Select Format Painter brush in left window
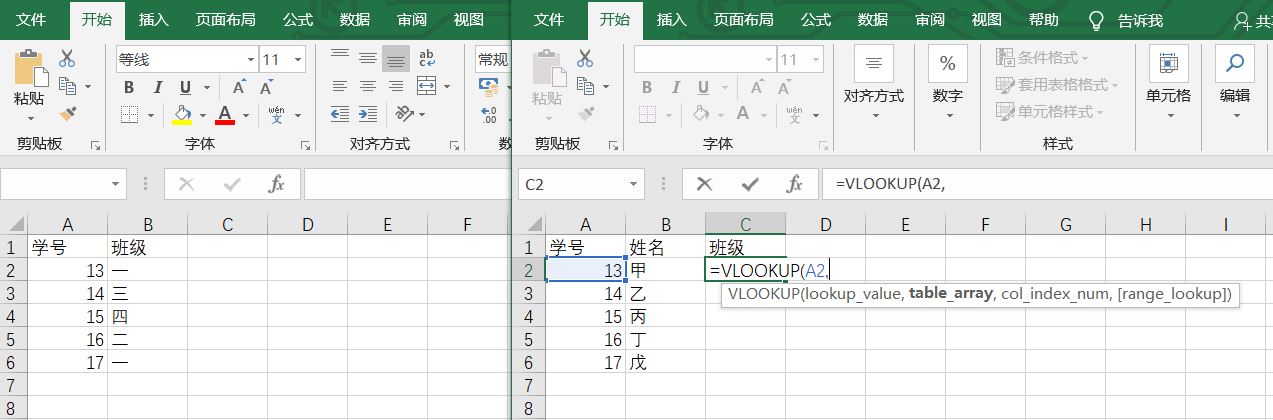The width and height of the screenshot is (1273, 420). click(x=68, y=114)
